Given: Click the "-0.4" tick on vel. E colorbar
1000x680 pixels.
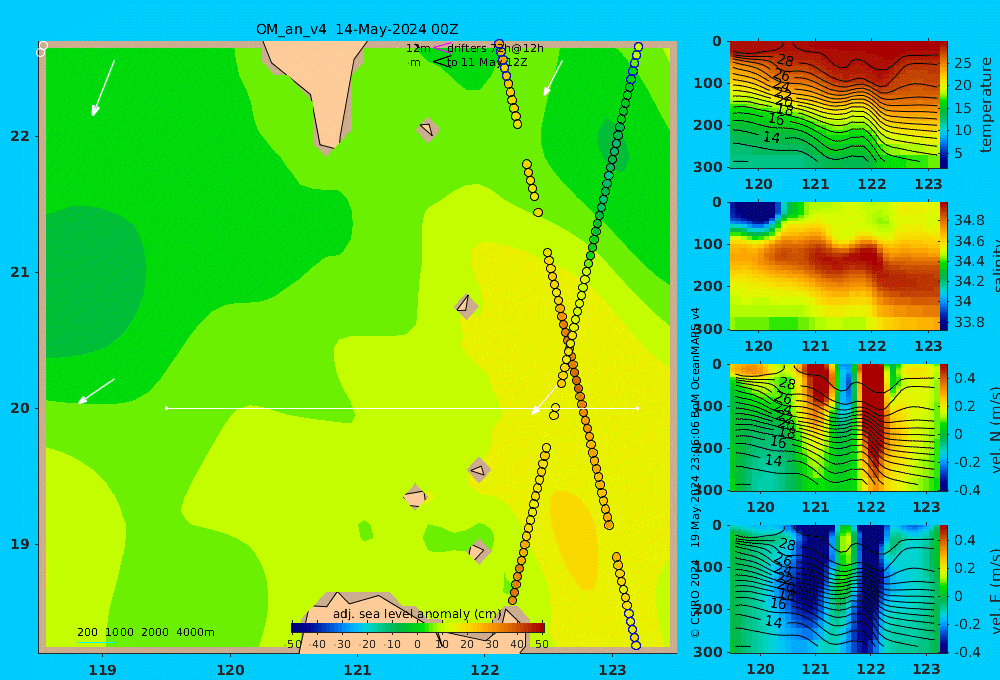Looking at the screenshot, I should pyautogui.click(x=965, y=652).
